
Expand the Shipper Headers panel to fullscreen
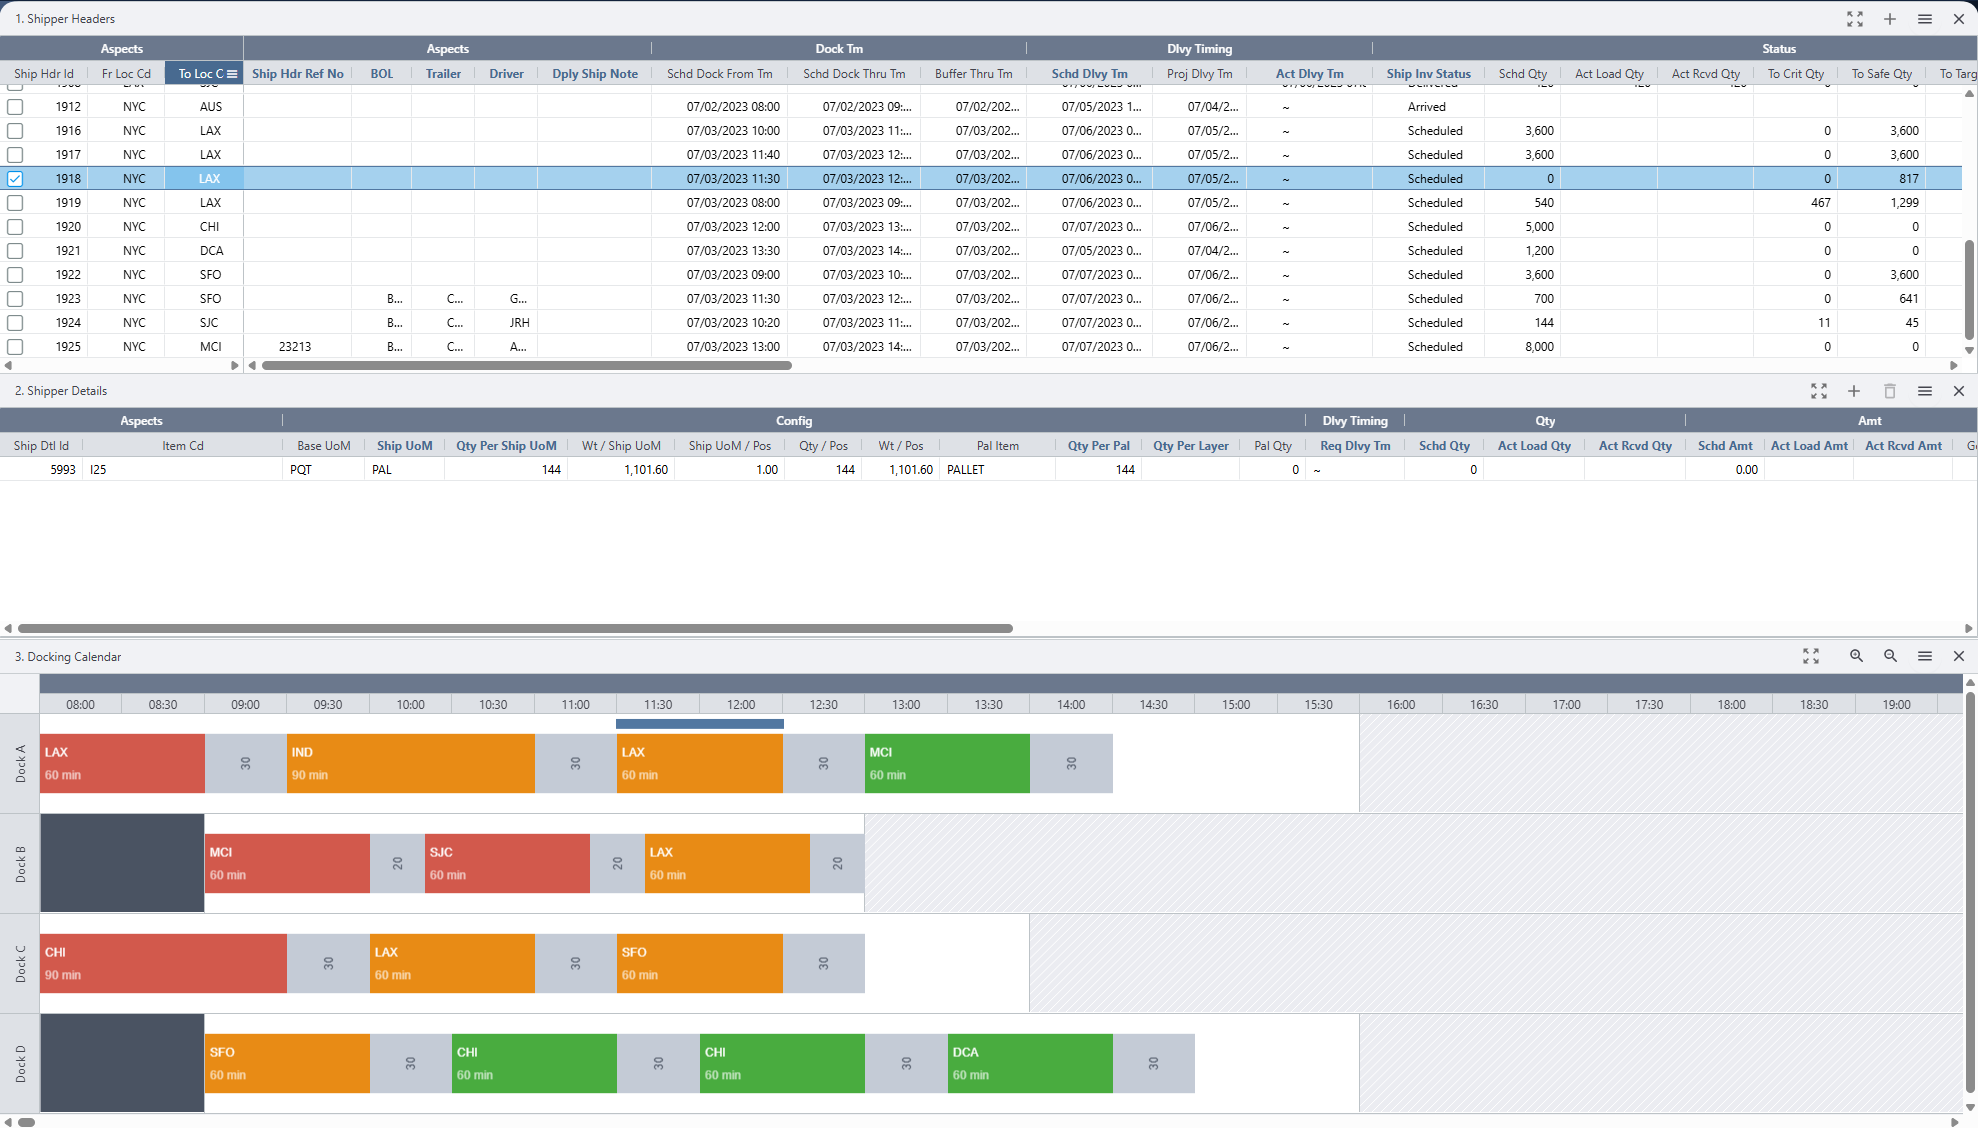pos(1855,19)
